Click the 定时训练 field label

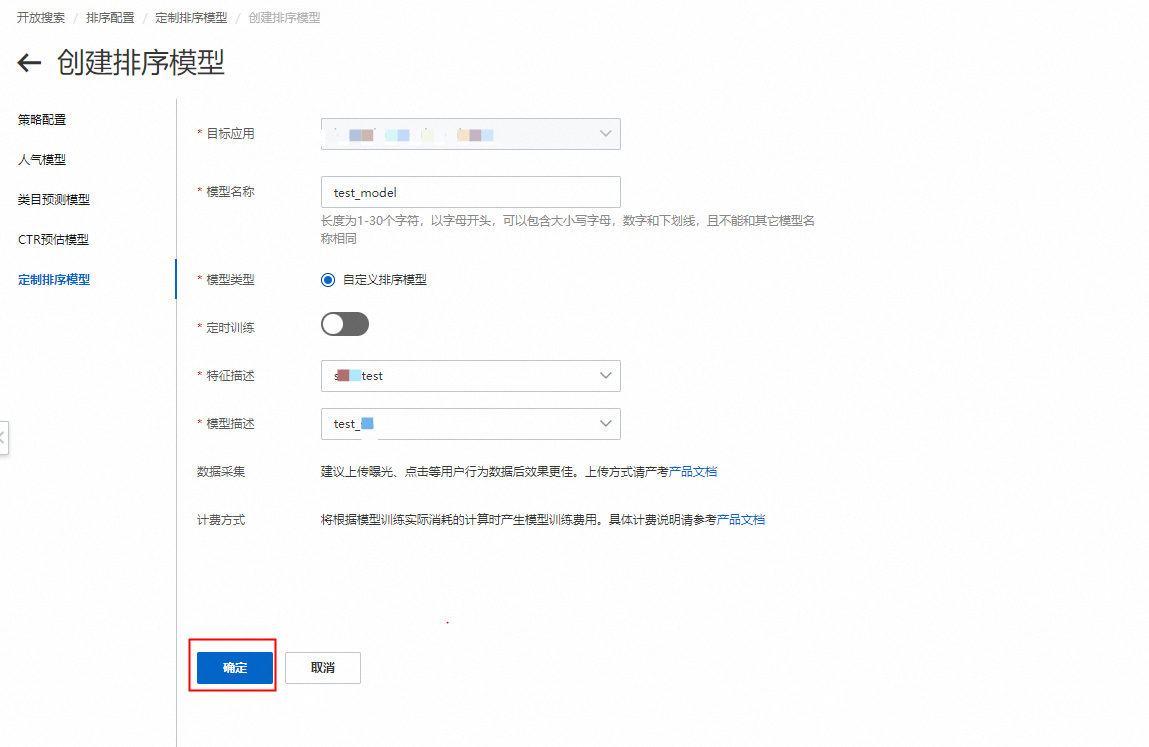[x=230, y=328]
